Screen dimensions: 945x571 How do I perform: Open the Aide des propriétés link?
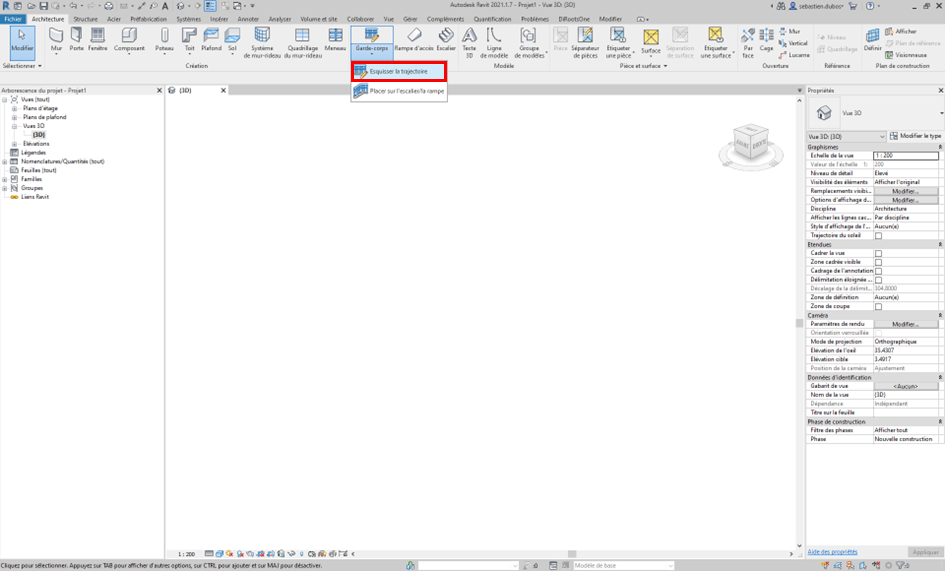click(832, 551)
